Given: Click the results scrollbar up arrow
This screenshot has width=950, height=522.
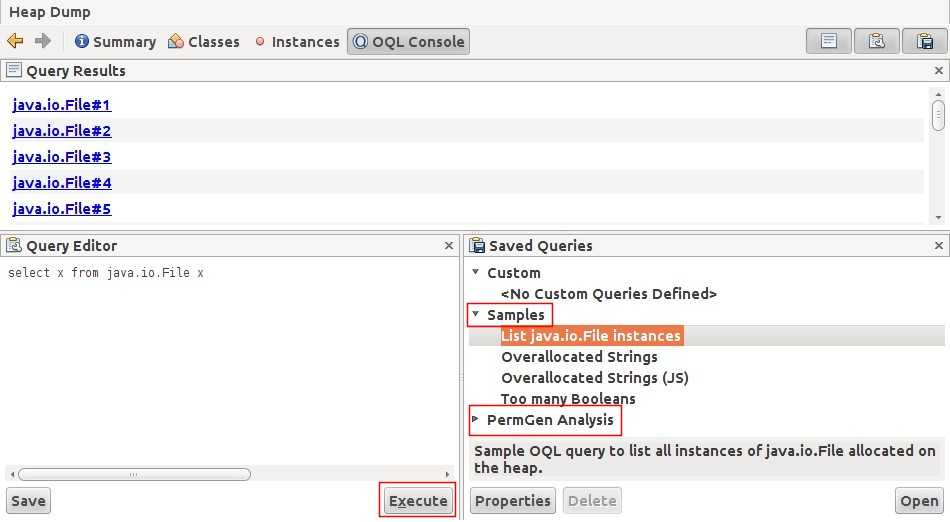Looking at the screenshot, I should pyautogui.click(x=938, y=94).
